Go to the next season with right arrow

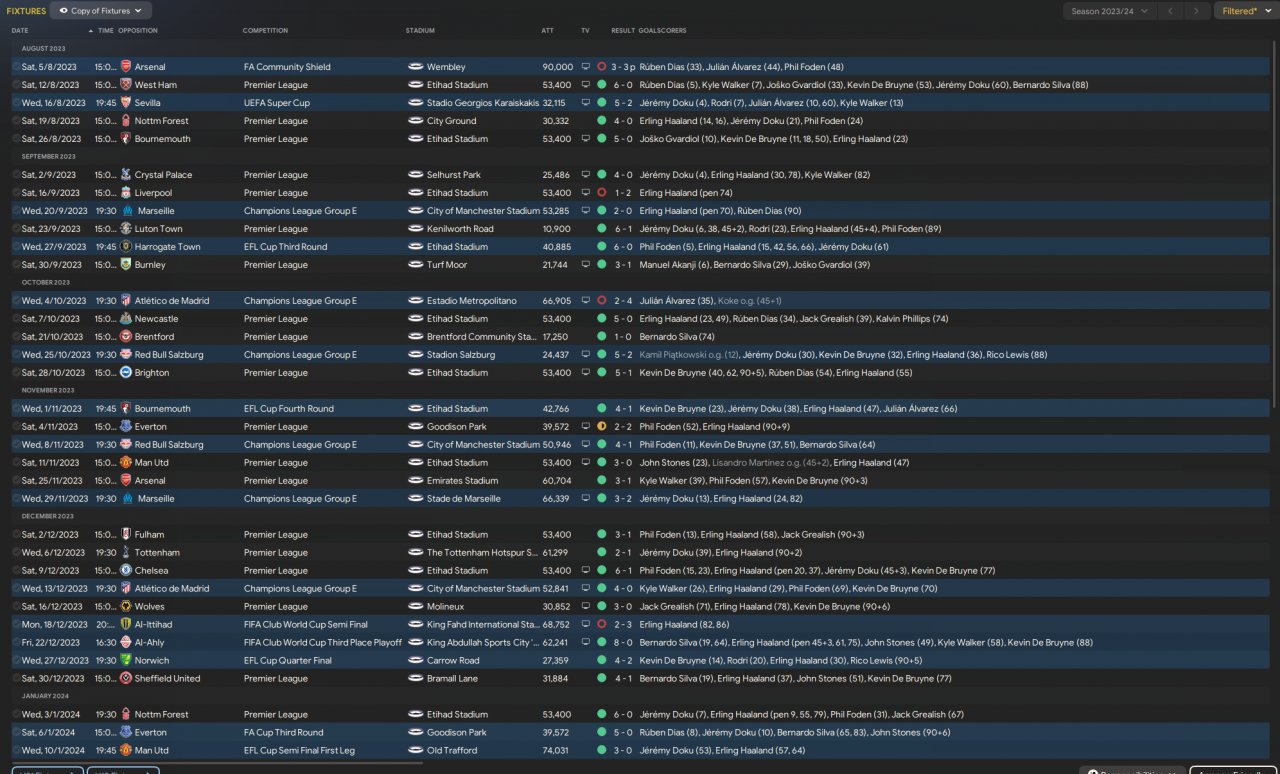tap(1196, 11)
